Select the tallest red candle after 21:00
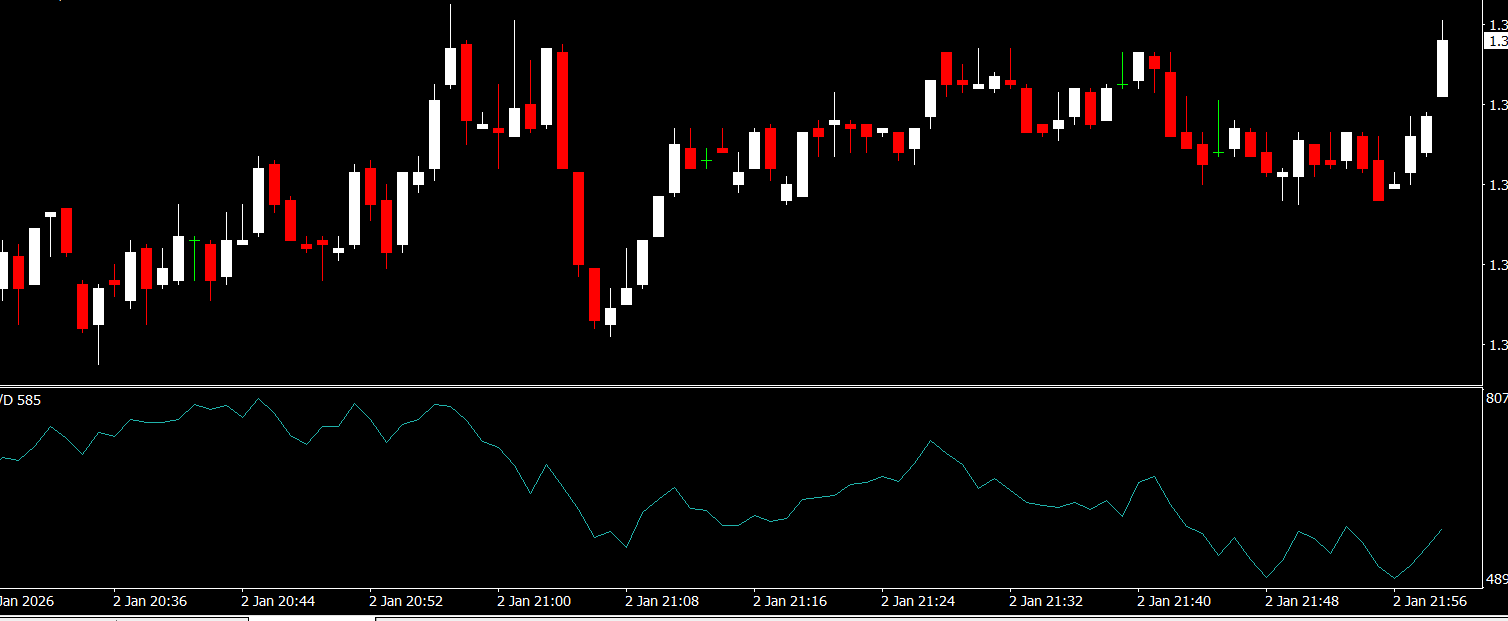This screenshot has height=621, width=1508. coord(578,218)
